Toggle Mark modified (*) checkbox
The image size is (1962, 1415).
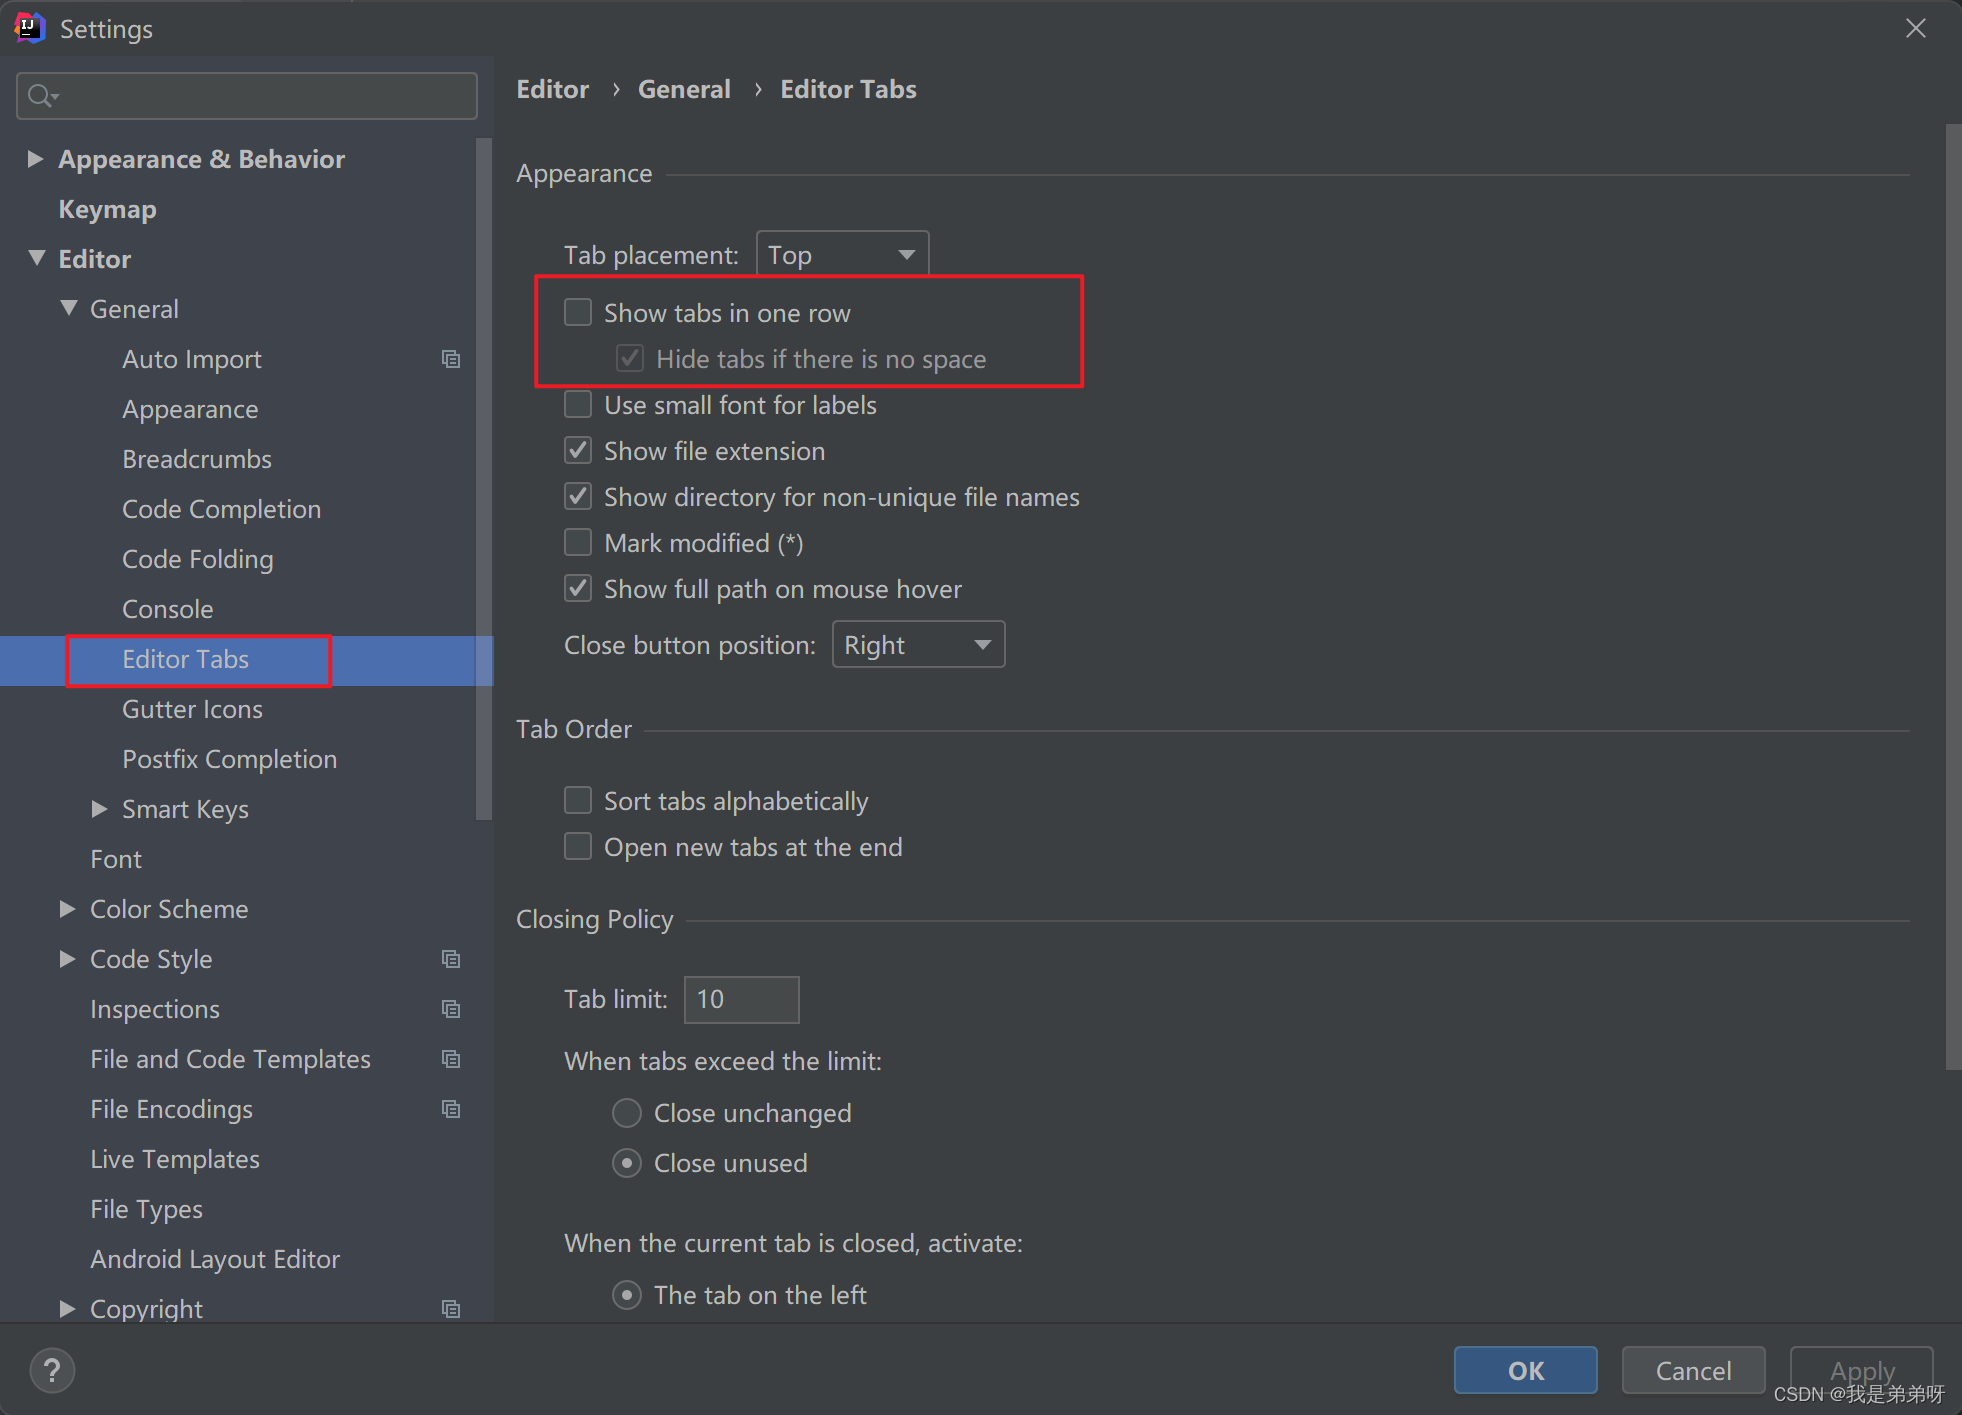click(578, 543)
